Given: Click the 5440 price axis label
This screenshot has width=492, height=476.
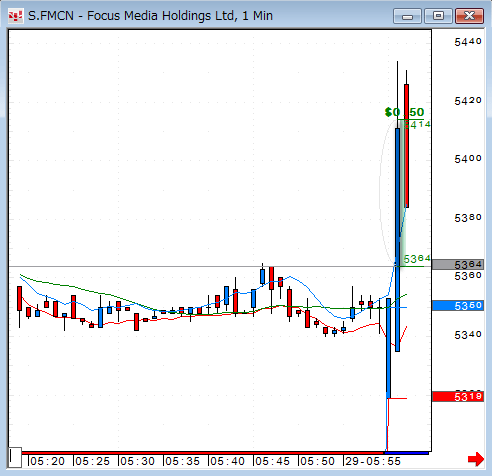Looking at the screenshot, I should pos(468,42).
